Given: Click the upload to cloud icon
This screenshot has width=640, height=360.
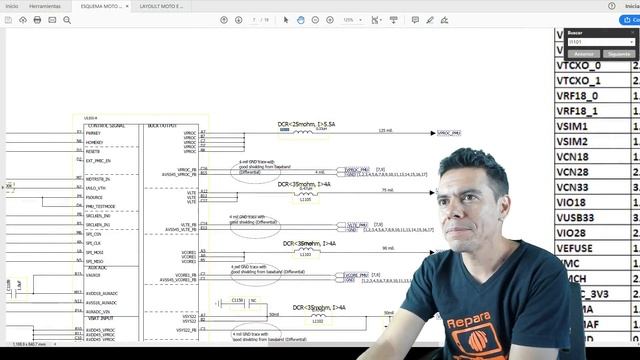Looking at the screenshot, I should (x=23, y=20).
